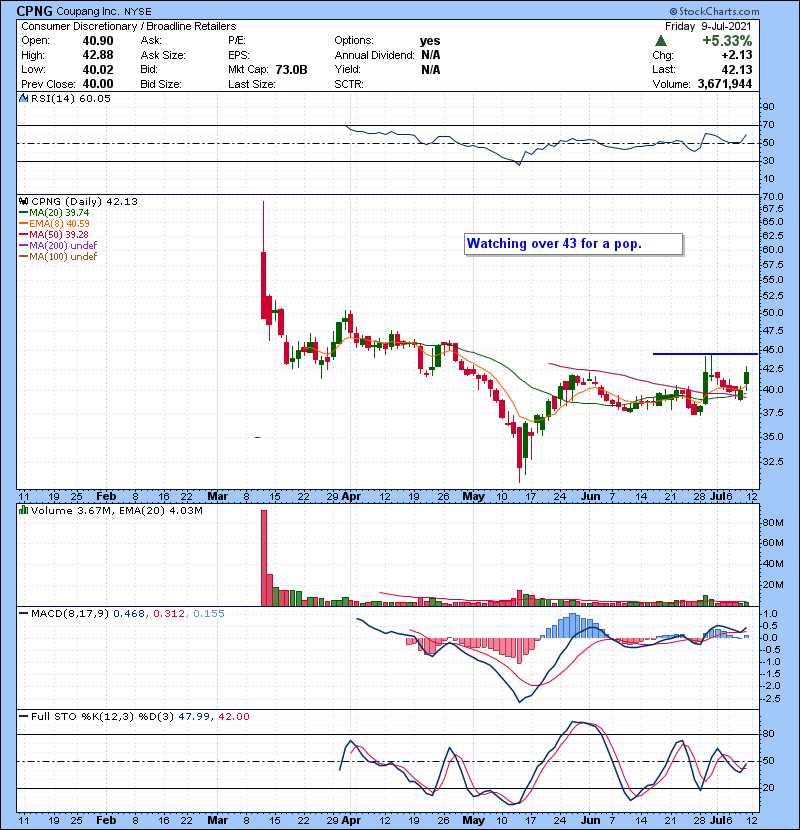
Task: Click the MACD(8,17,9) indicator label
Action: tap(70, 614)
